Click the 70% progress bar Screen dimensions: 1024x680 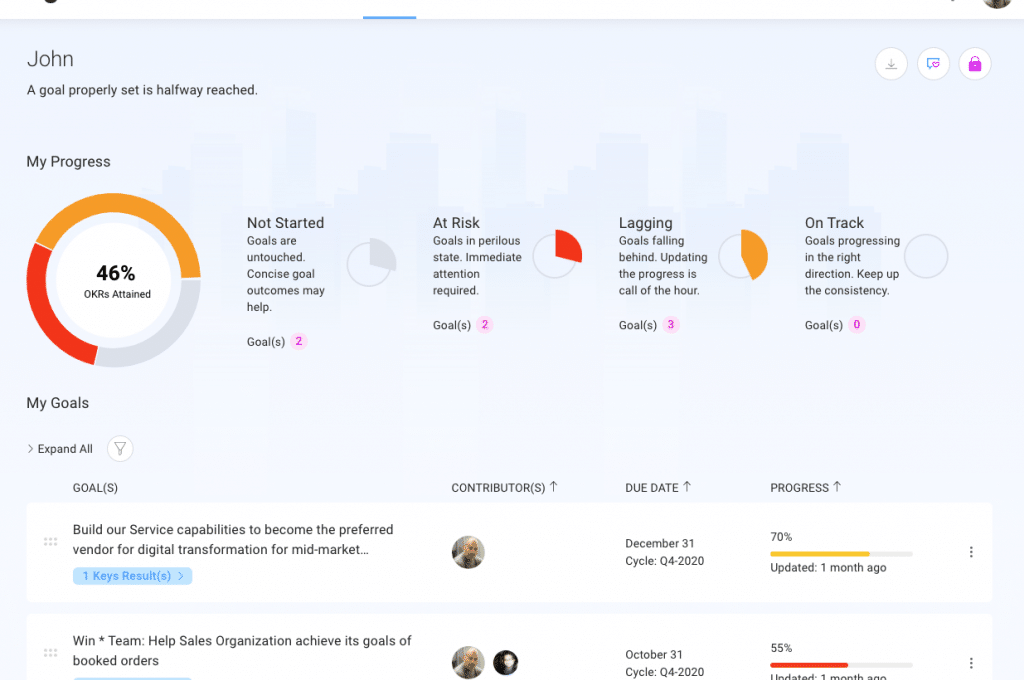point(840,553)
